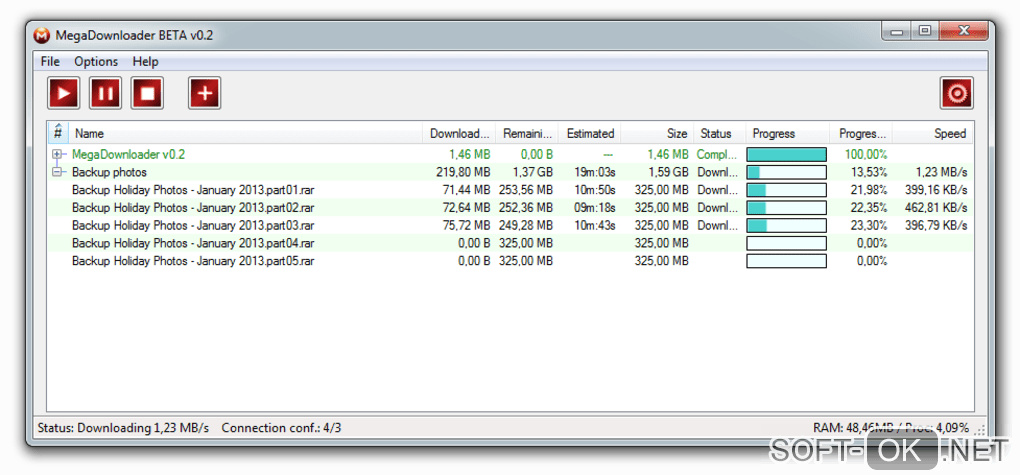Select the part02.rar file row
The image size is (1020, 475).
pyautogui.click(x=511, y=208)
